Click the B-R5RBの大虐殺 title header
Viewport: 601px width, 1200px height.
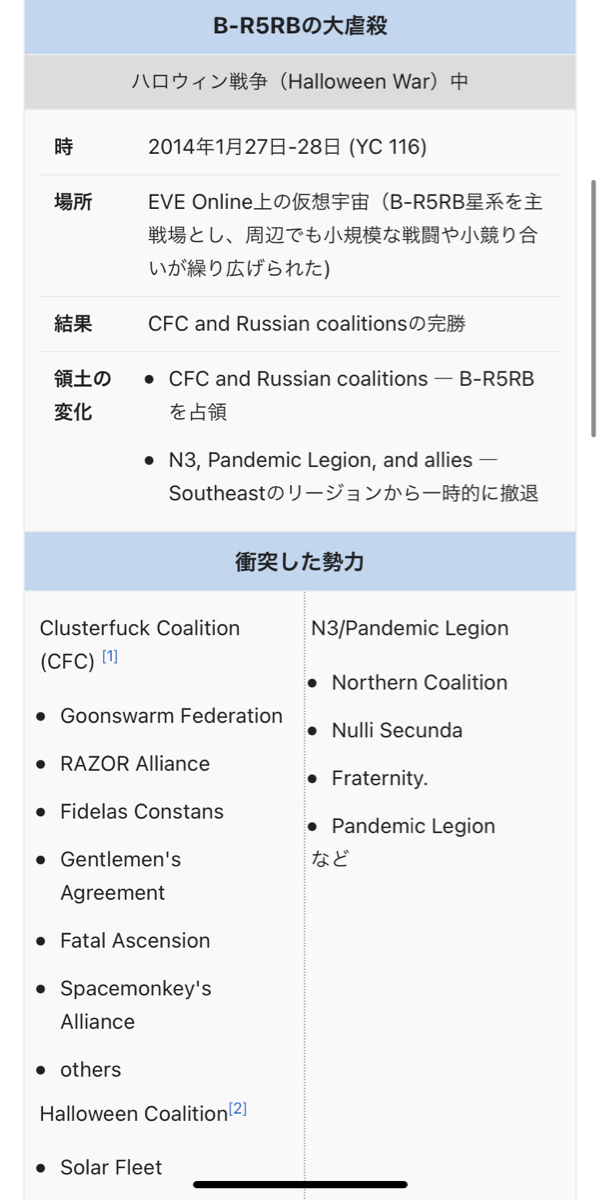300,27
